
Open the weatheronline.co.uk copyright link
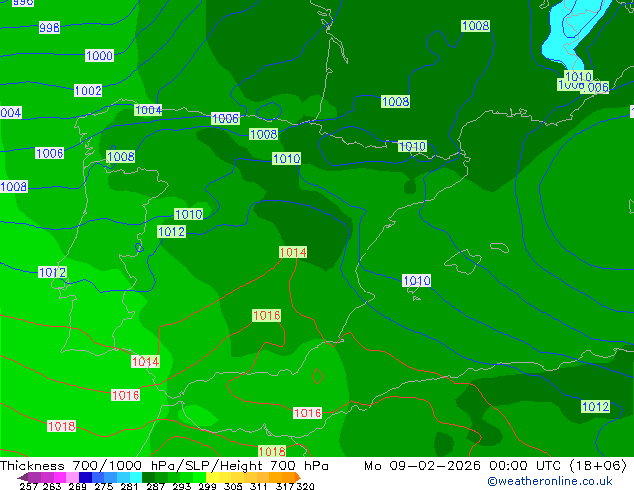click(550, 481)
